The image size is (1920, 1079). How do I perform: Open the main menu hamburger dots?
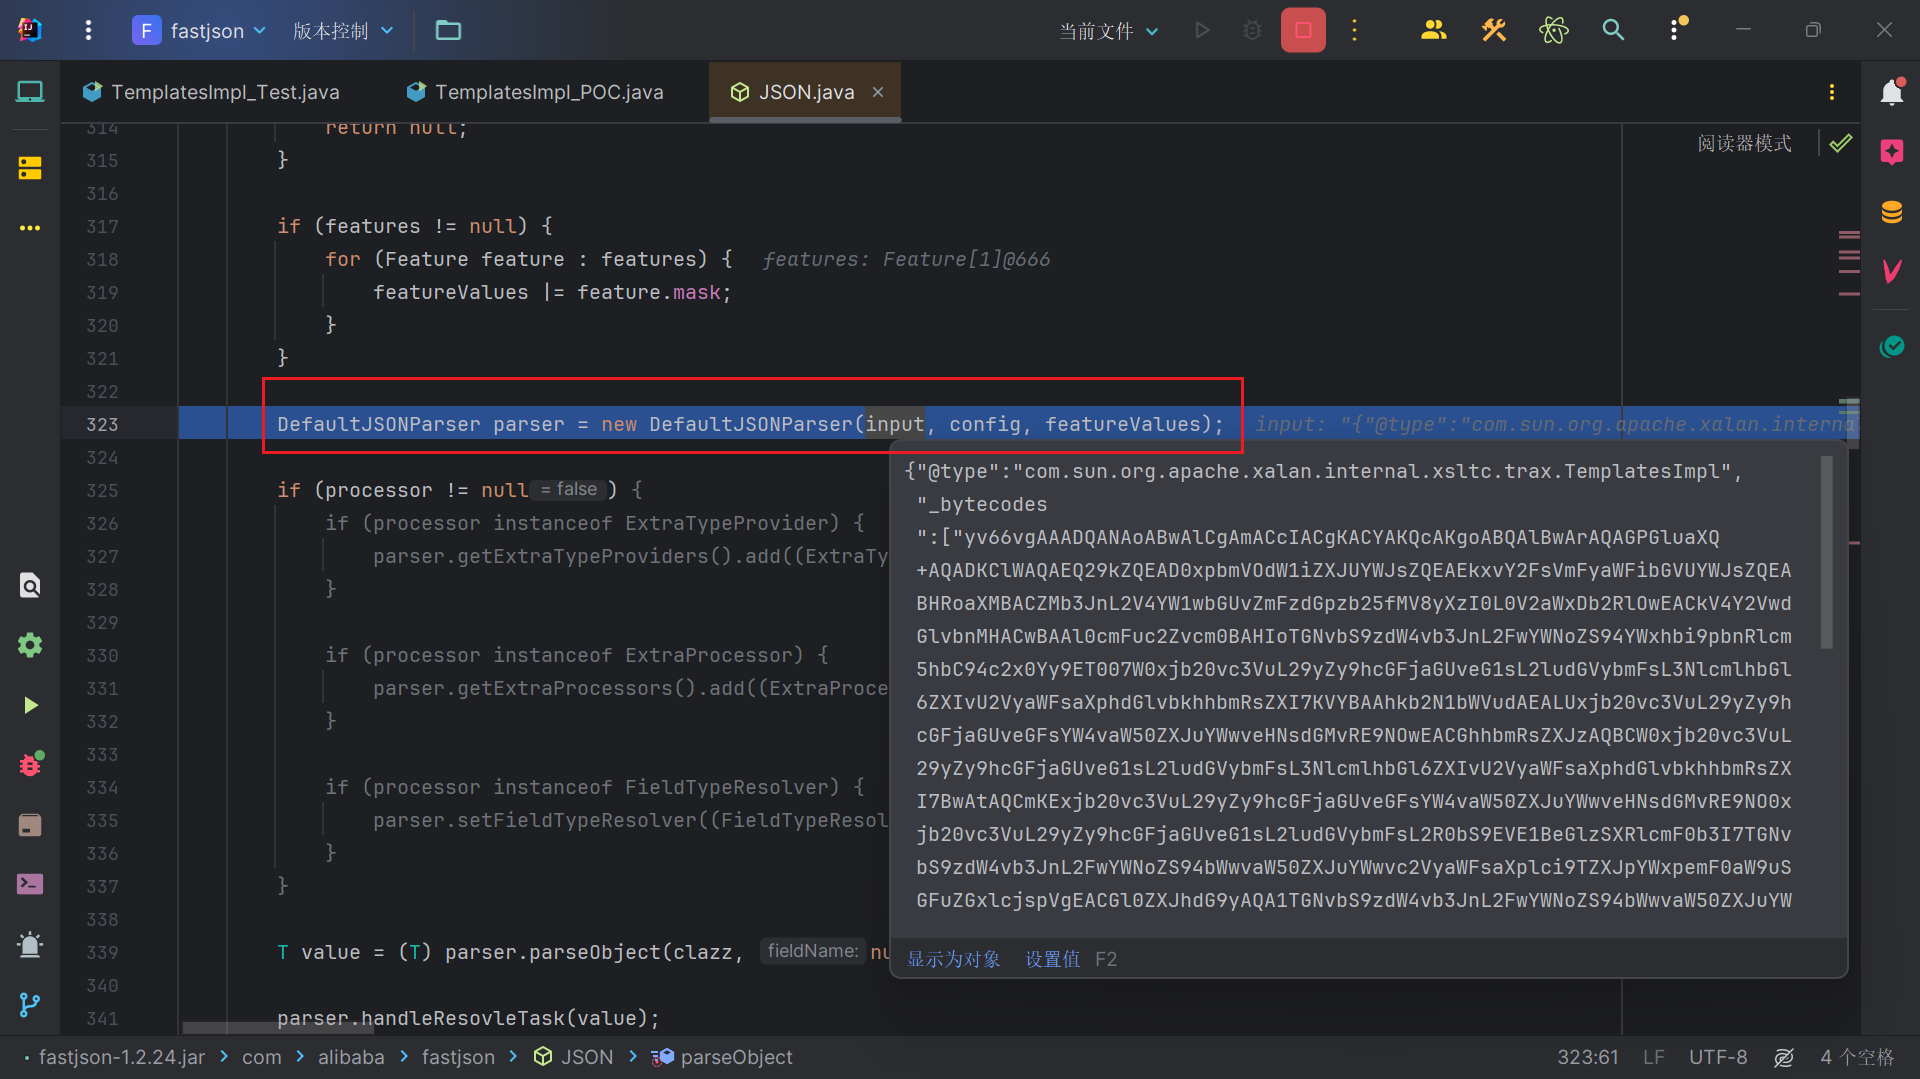88,30
